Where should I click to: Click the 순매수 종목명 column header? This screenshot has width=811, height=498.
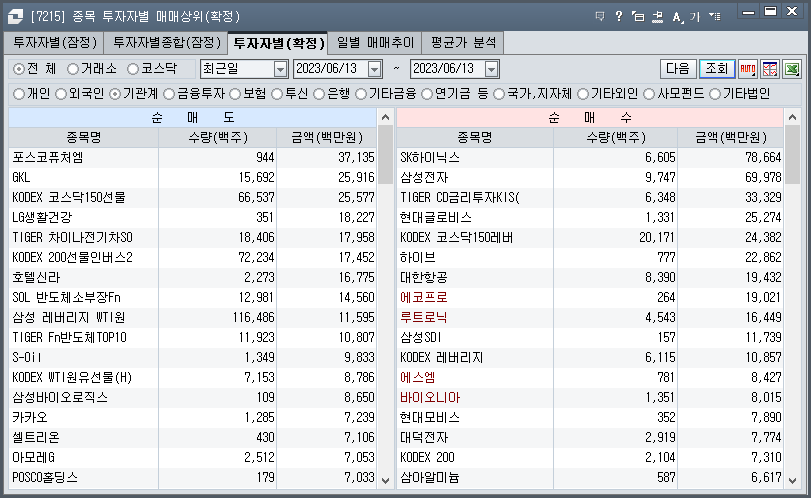(474, 138)
